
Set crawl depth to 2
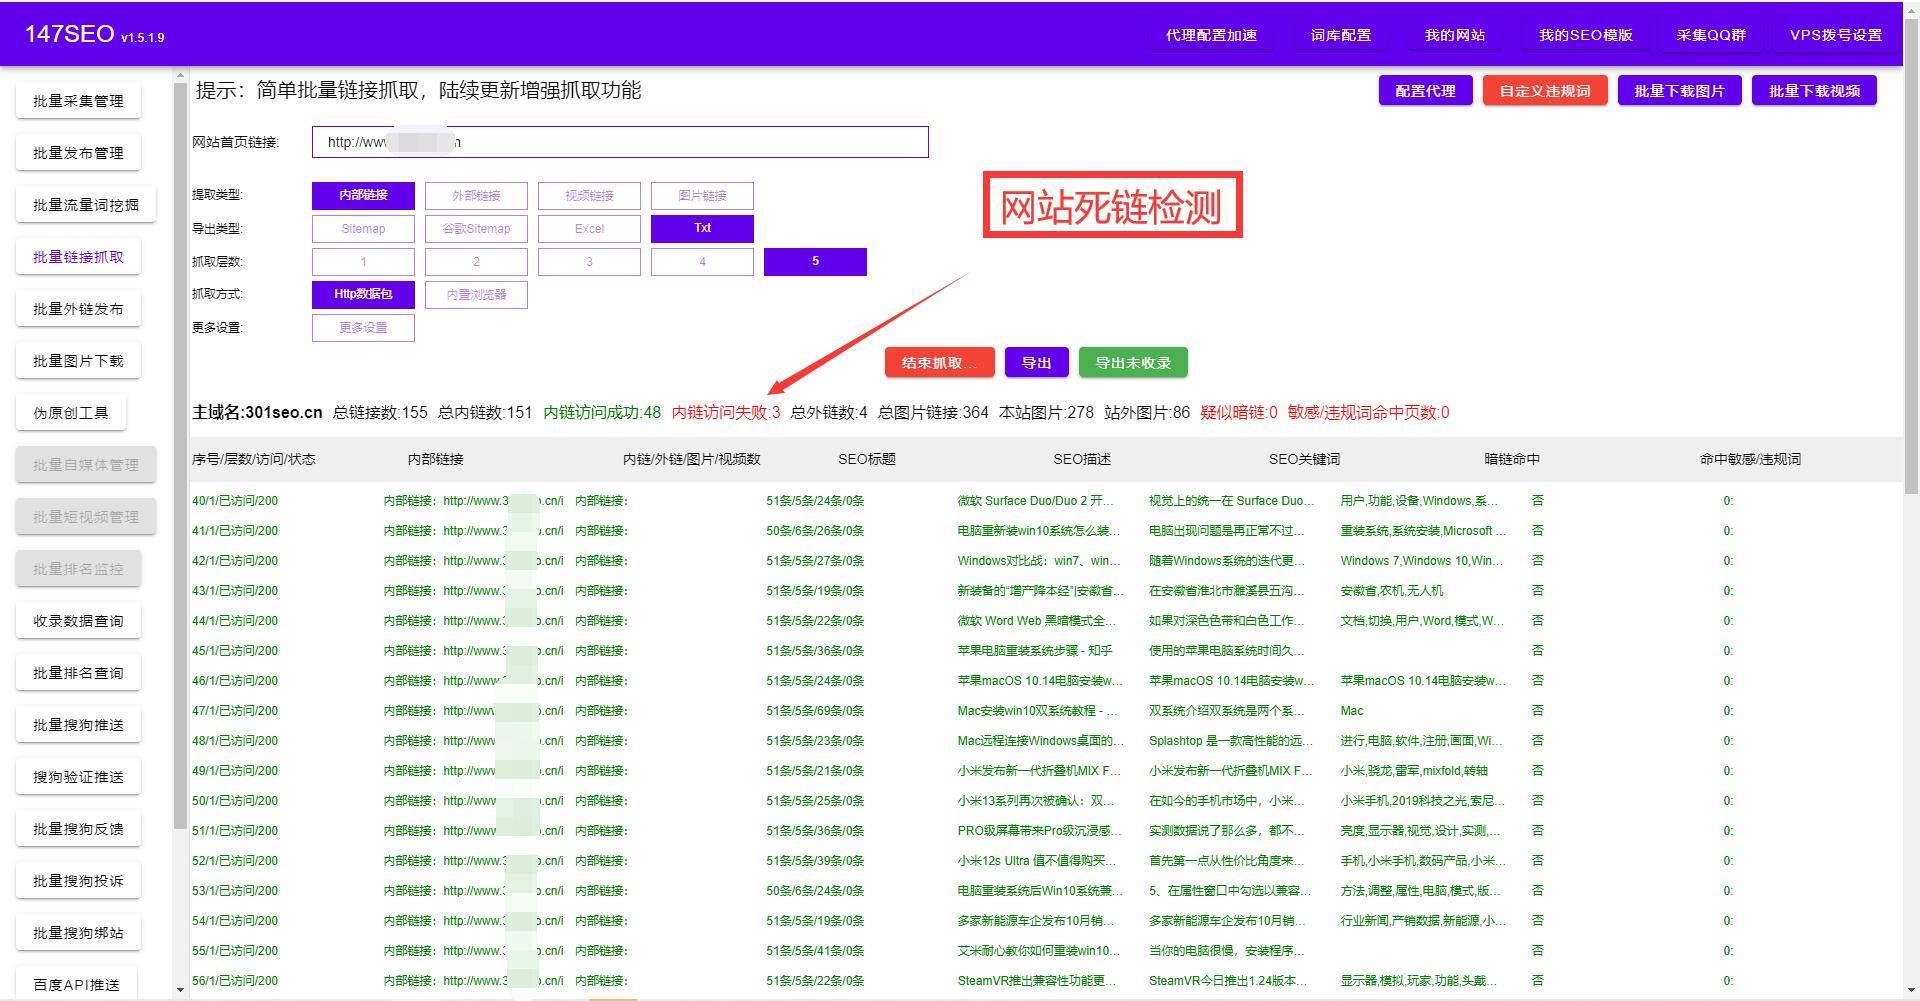476,262
